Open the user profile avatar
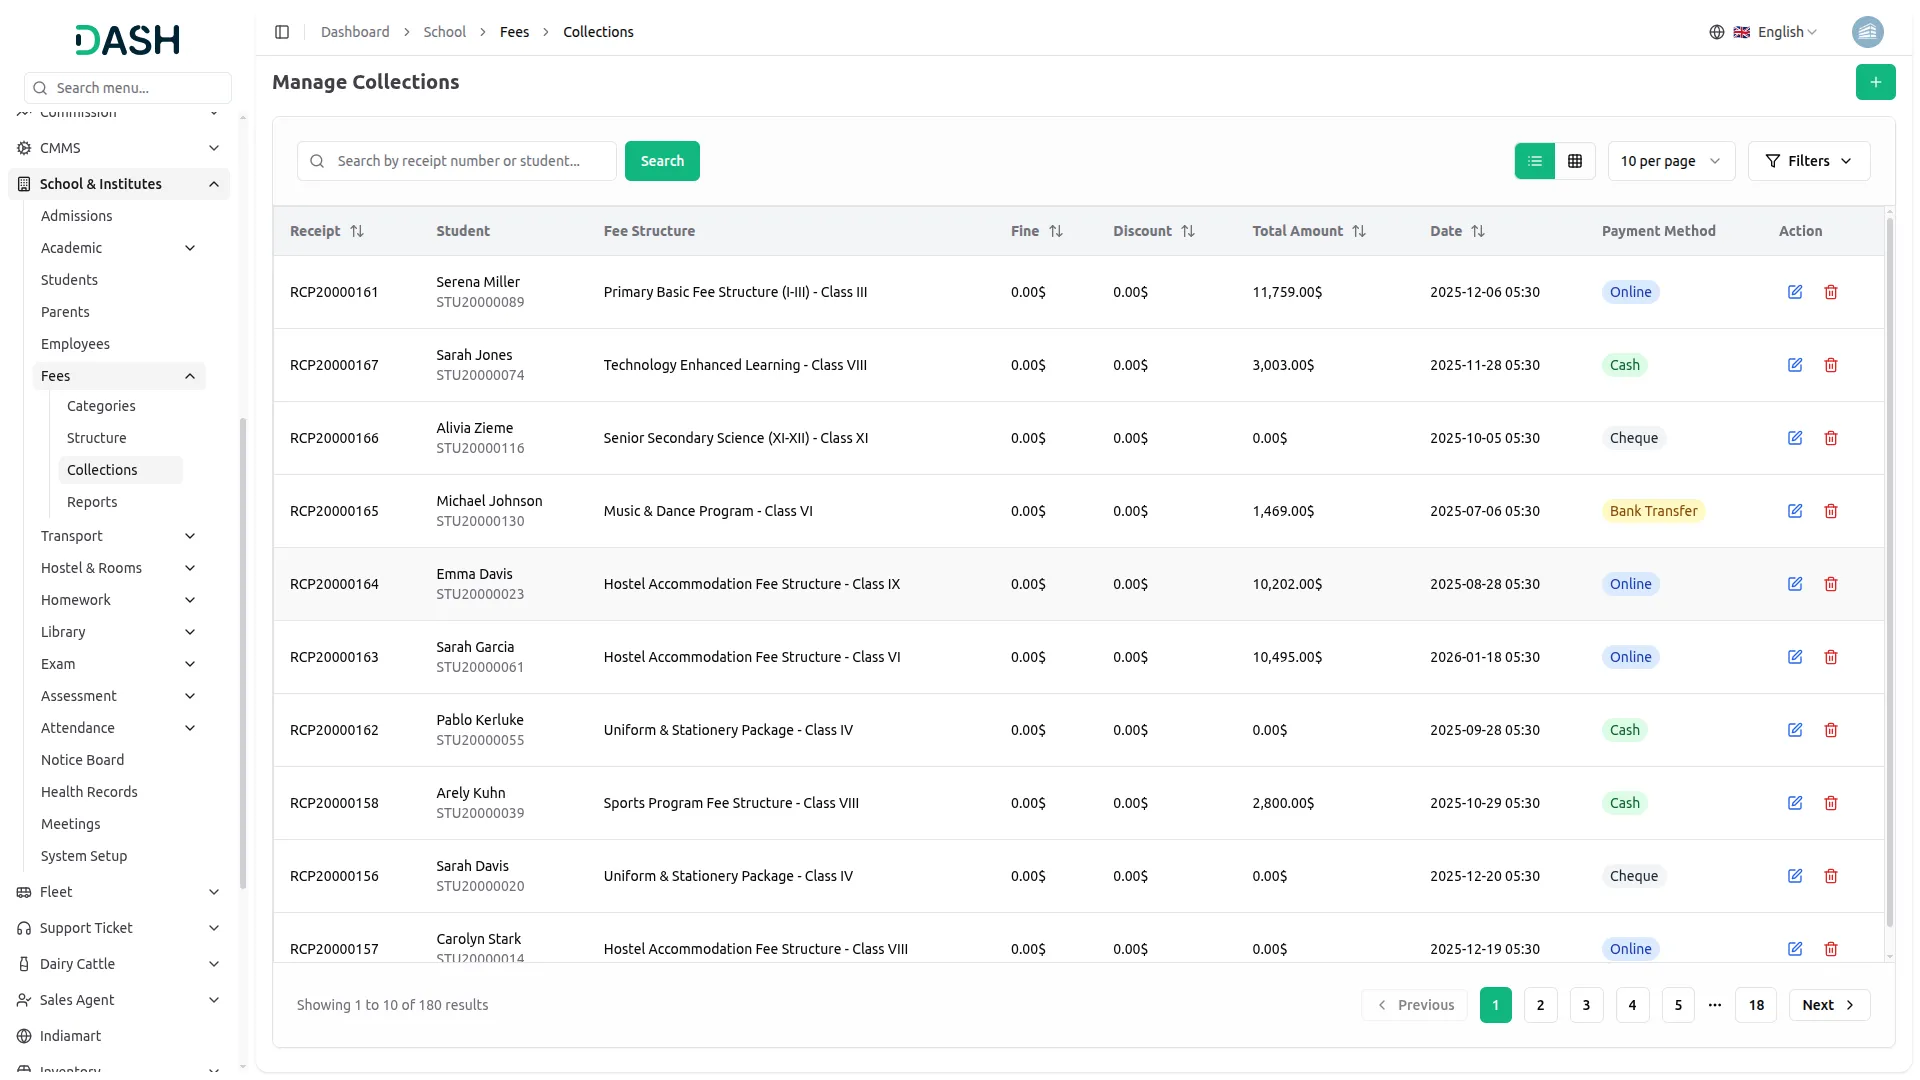This screenshot has width=1920, height=1080. [1867, 32]
